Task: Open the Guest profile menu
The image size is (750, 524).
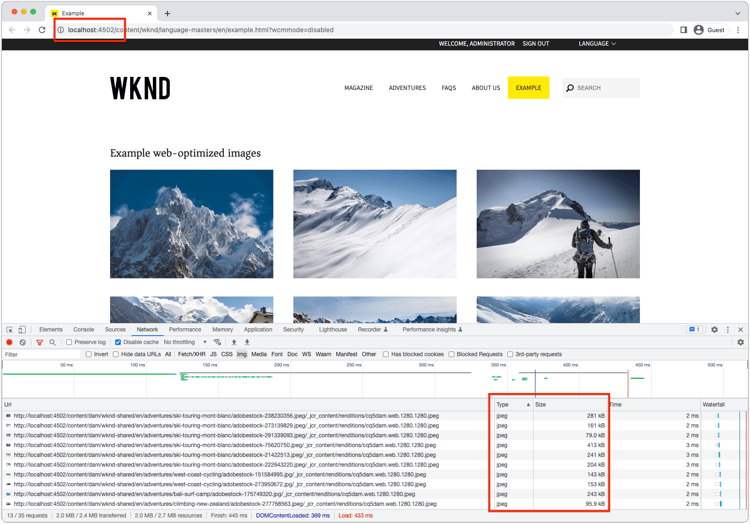Action: click(x=710, y=30)
